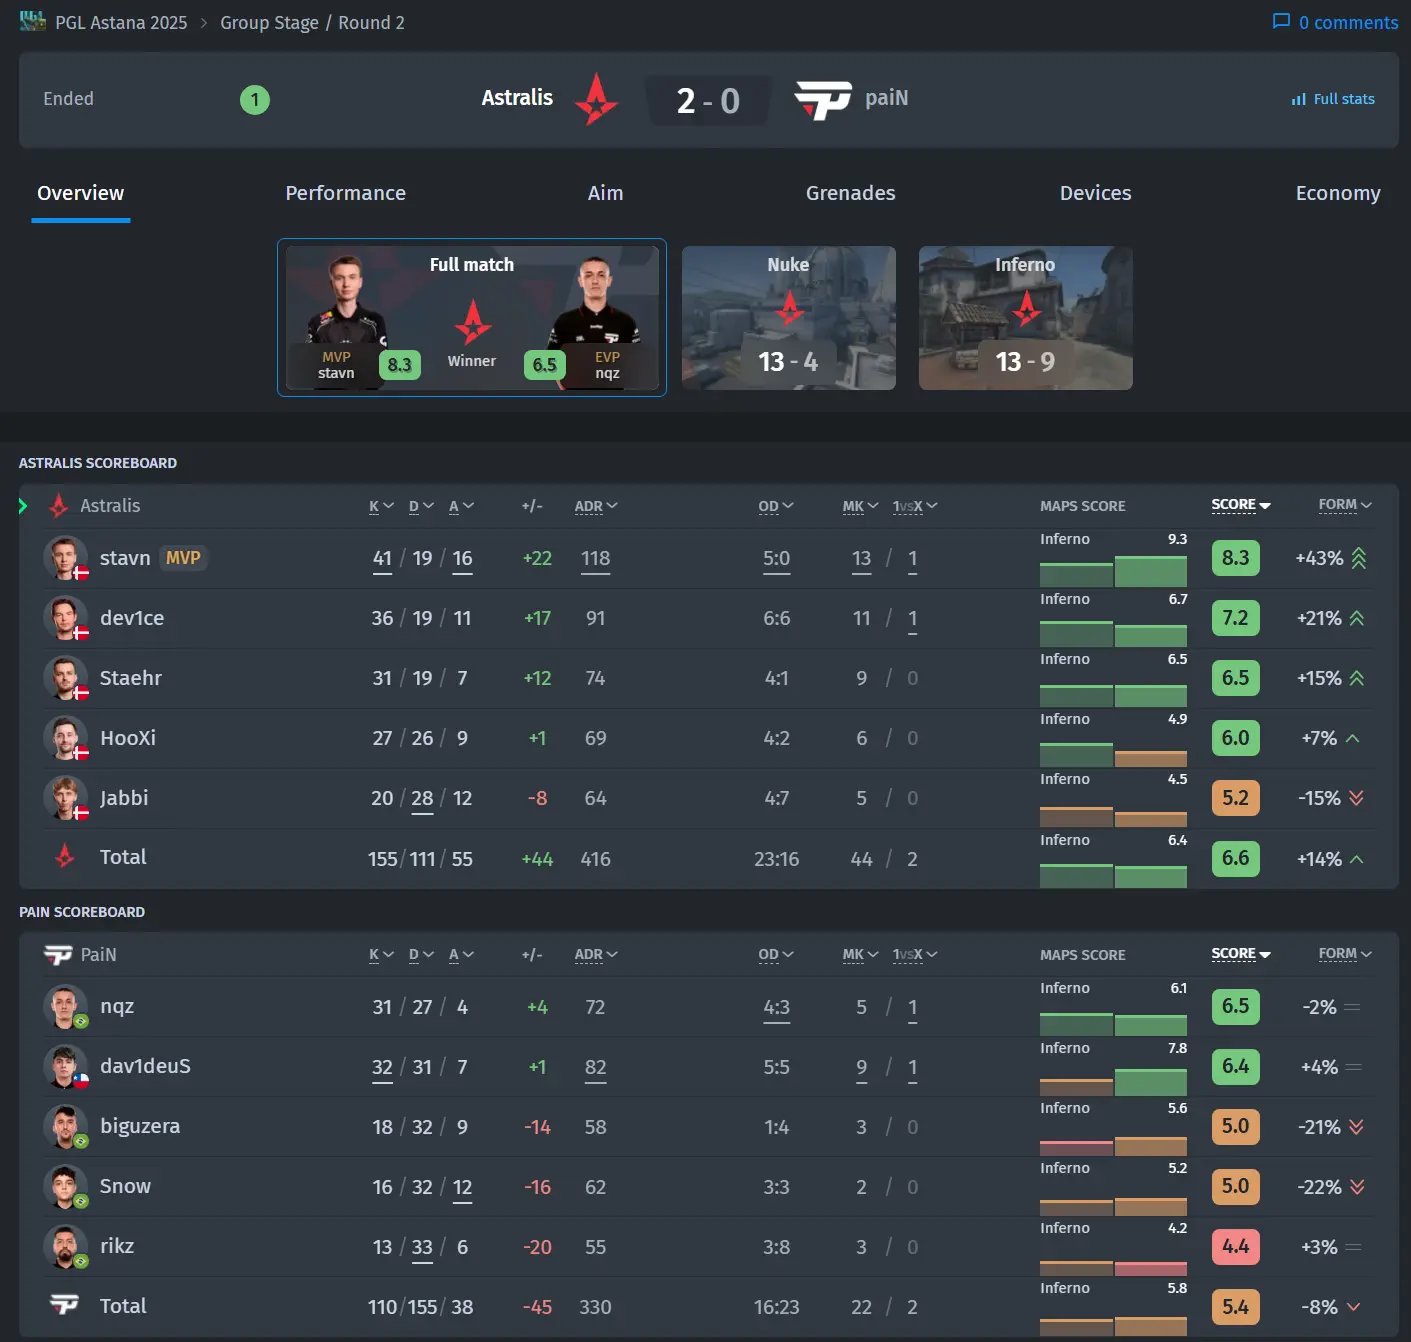The image size is (1411, 1342).
Task: Open Group Stage / Round 2 breadcrumb
Action: click(x=312, y=22)
